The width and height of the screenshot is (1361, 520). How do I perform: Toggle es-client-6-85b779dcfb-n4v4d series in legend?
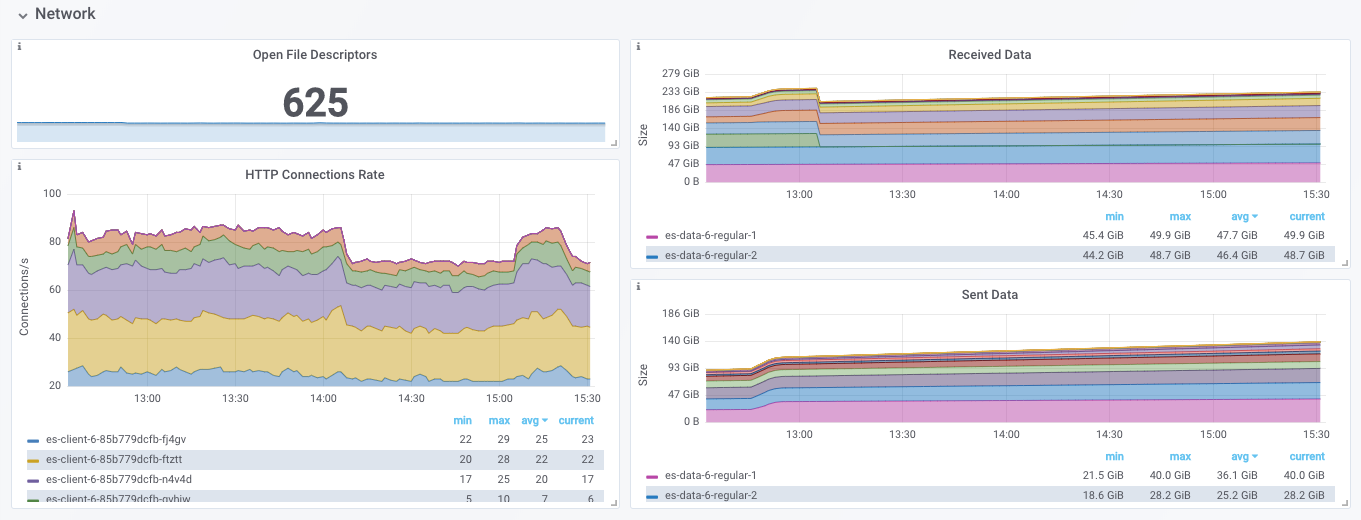coord(118,479)
